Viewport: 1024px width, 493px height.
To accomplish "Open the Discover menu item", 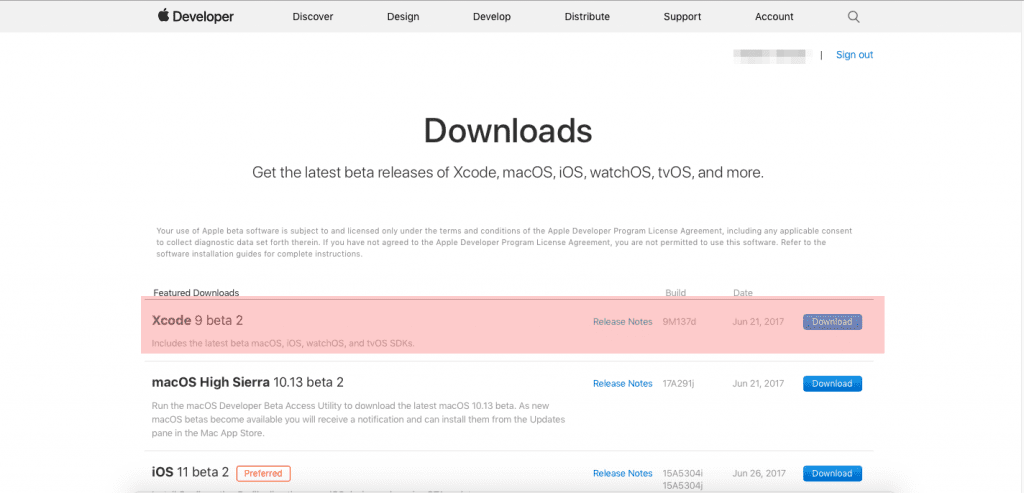I will click(313, 17).
